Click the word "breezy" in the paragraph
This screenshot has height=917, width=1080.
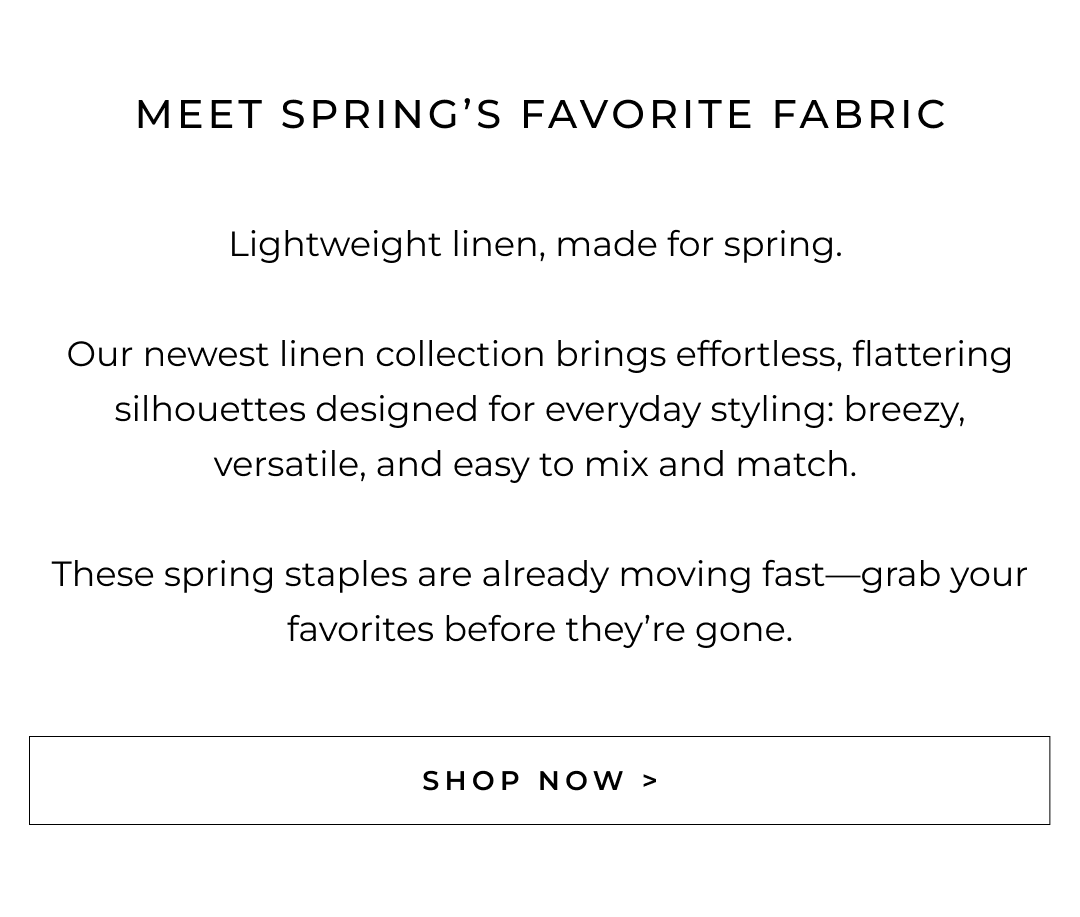pos(903,409)
